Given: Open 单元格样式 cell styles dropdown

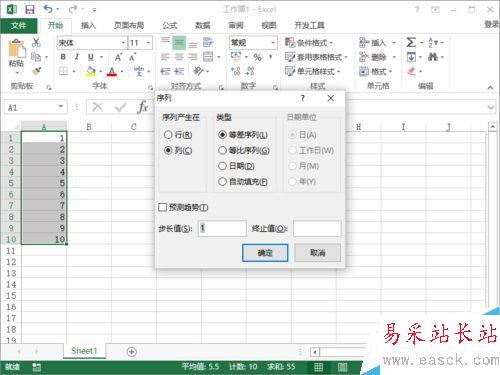Looking at the screenshot, I should (313, 71).
